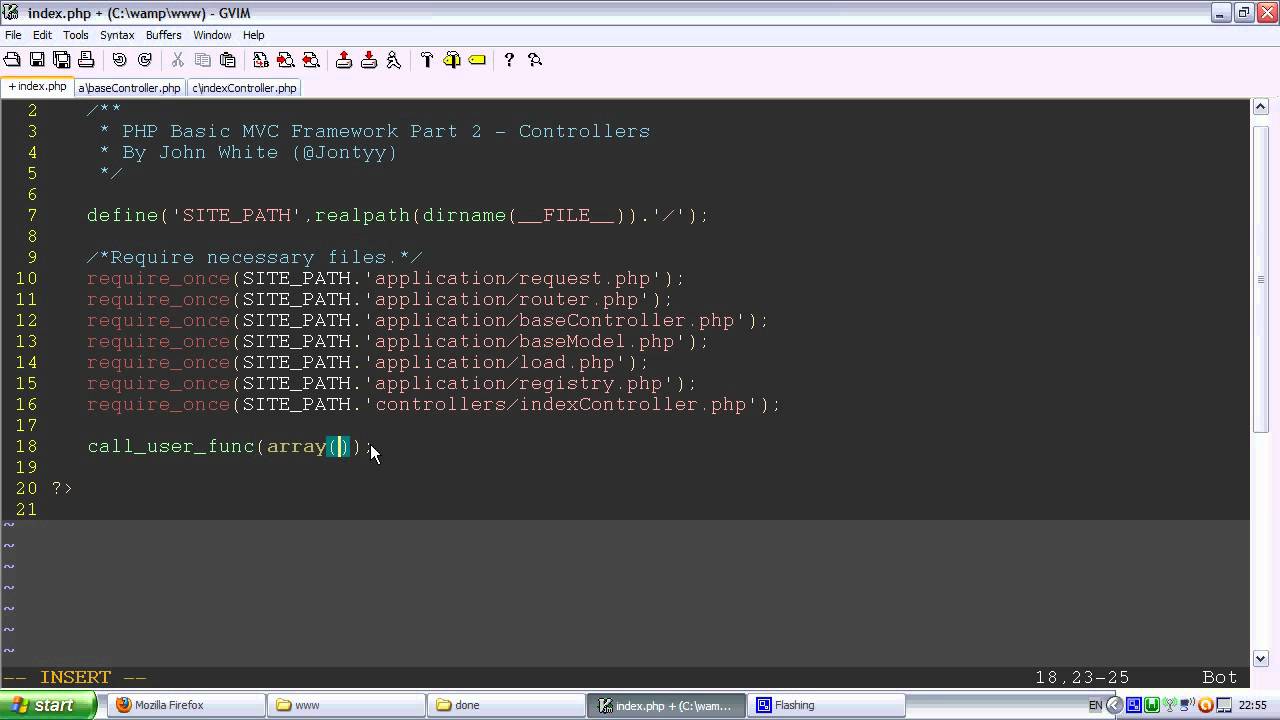Print the buffer using the printer icon
Image resolution: width=1280 pixels, height=720 pixels.
(x=86, y=60)
